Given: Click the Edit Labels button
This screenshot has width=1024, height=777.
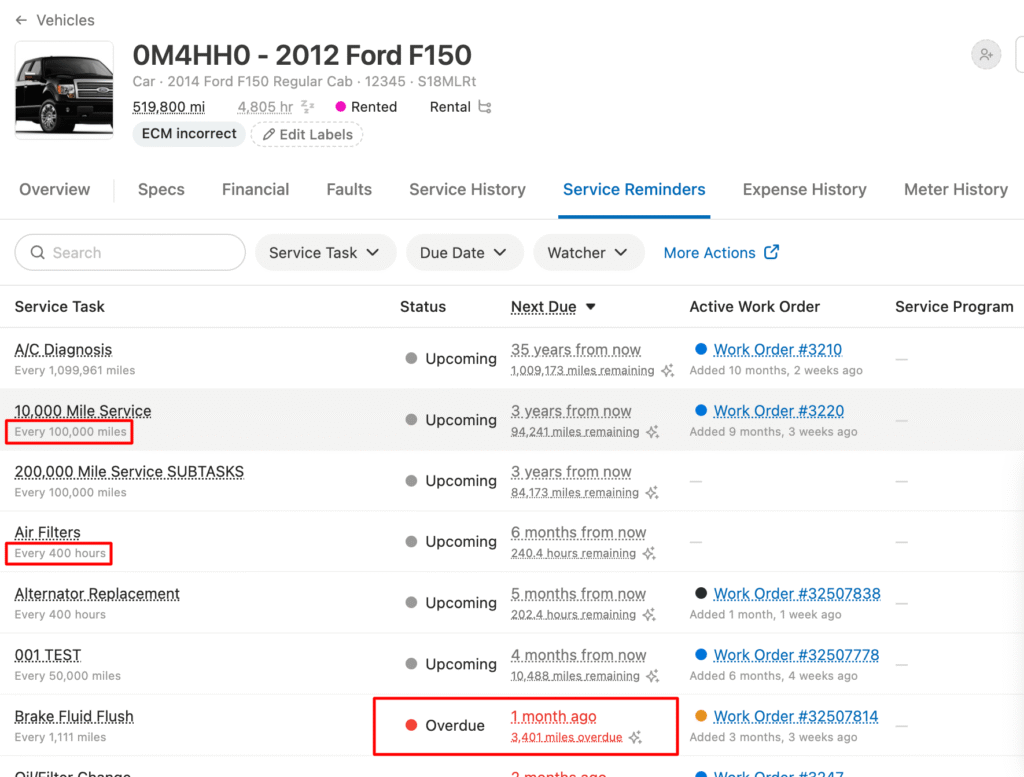Looking at the screenshot, I should (x=307, y=135).
